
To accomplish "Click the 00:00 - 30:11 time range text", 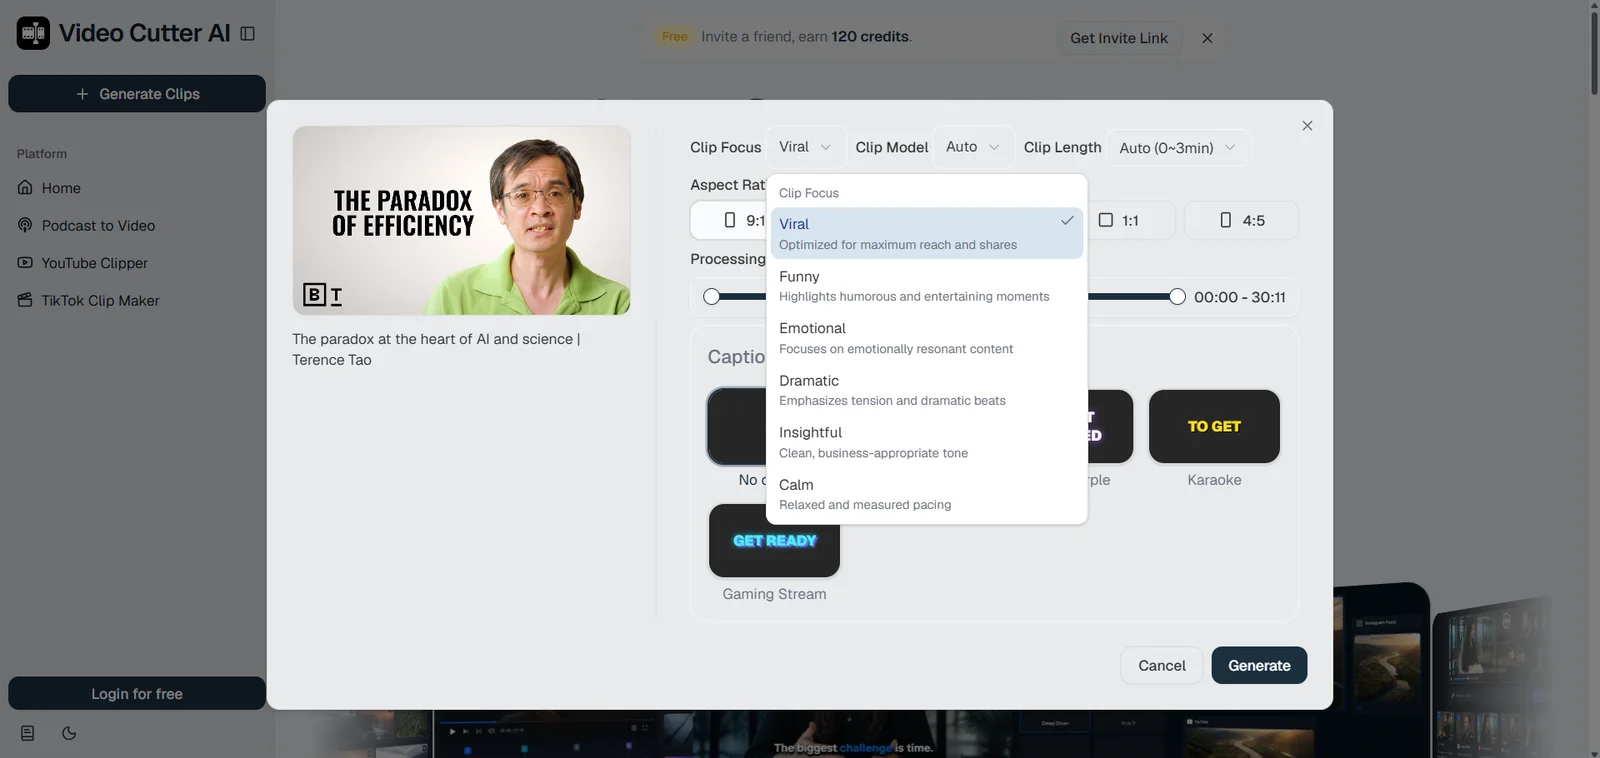I will (1240, 297).
